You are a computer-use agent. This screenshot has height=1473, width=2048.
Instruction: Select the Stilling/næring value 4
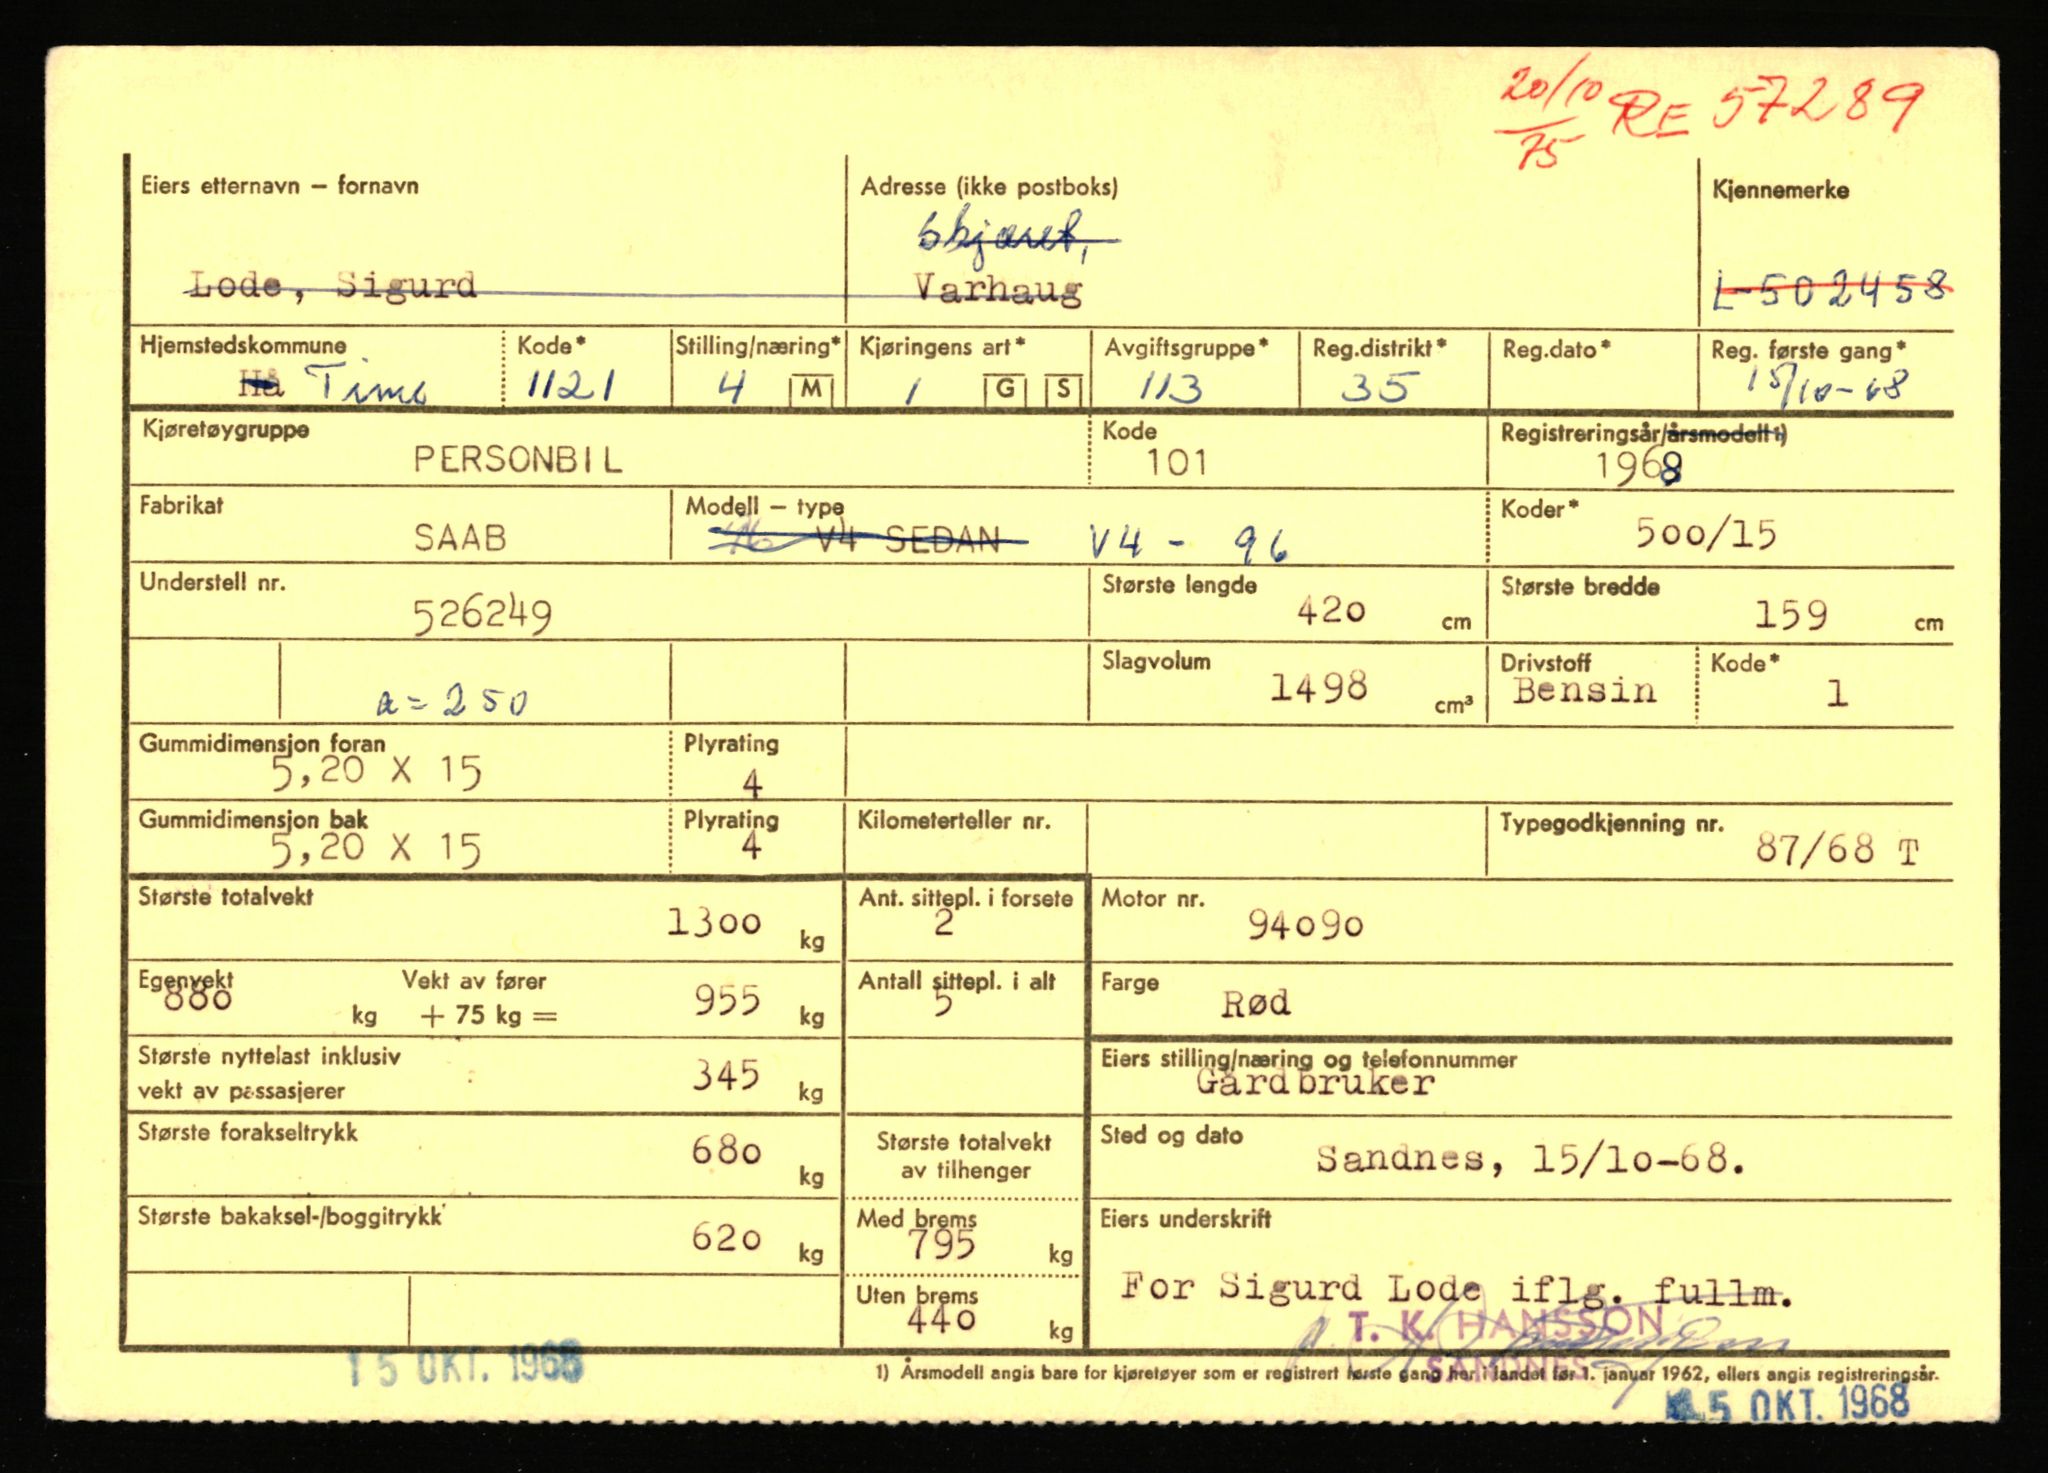pyautogui.click(x=731, y=387)
